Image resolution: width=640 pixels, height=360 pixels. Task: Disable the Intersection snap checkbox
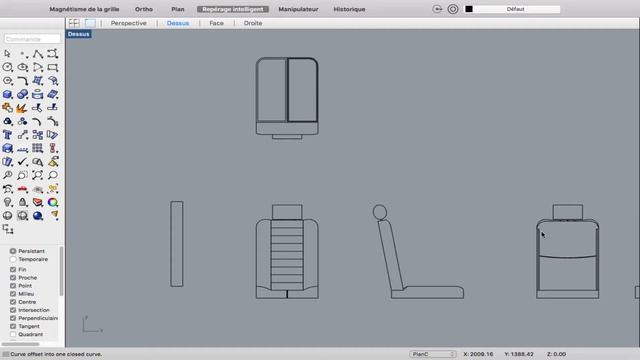(13, 310)
